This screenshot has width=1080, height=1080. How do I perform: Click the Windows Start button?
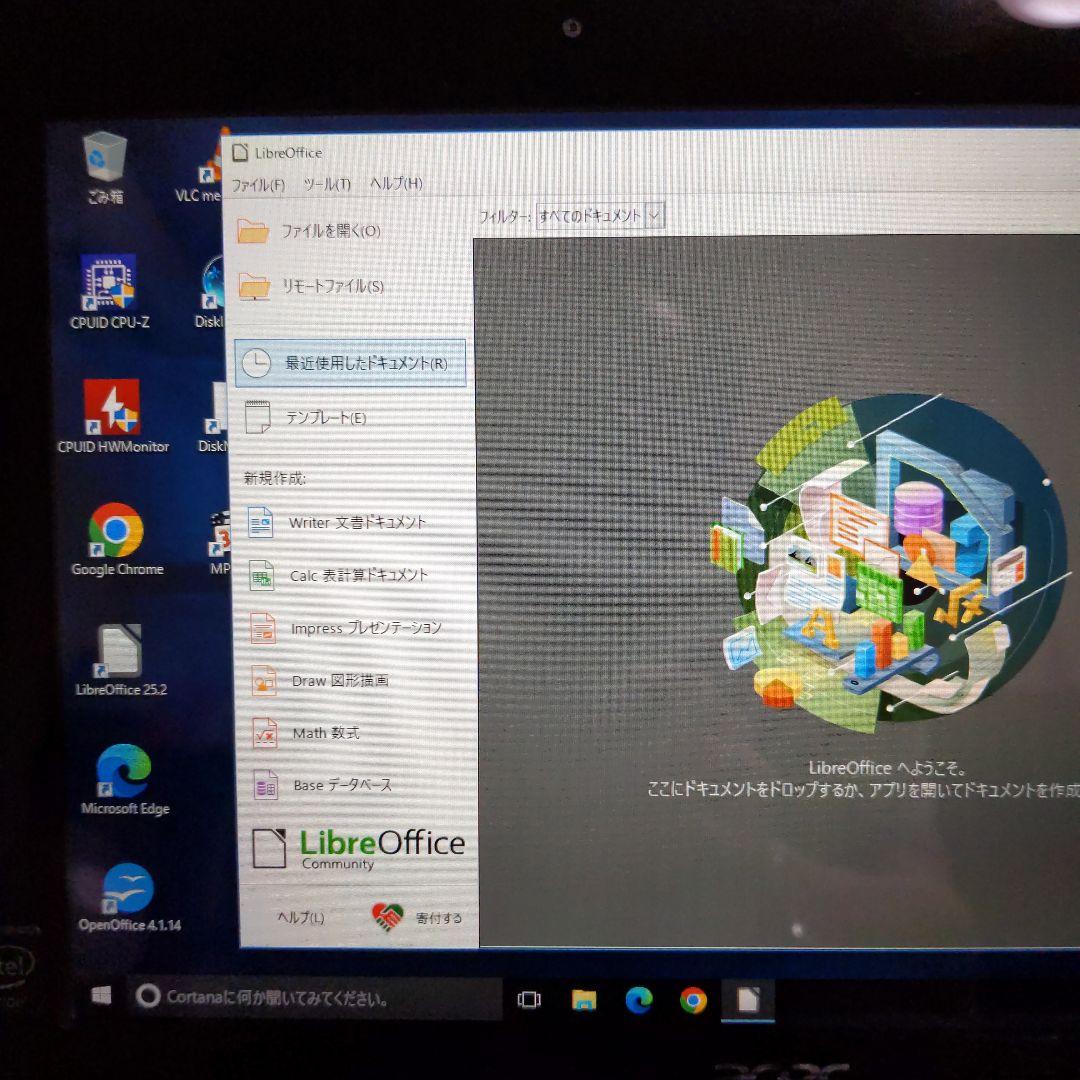[101, 995]
